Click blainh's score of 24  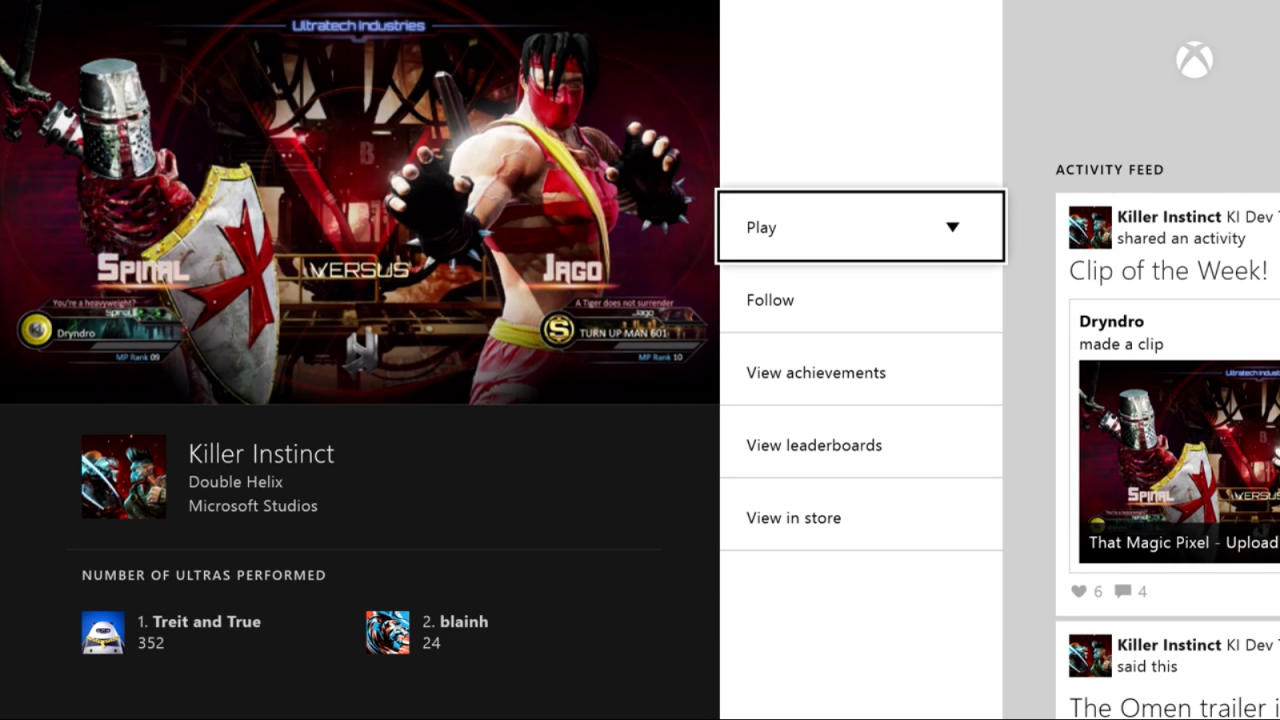pyautogui.click(x=431, y=643)
